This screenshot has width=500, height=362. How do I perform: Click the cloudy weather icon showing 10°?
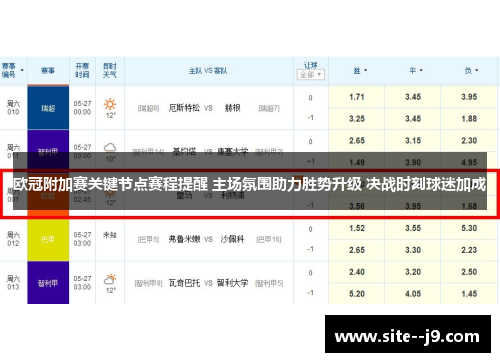[x=110, y=147]
